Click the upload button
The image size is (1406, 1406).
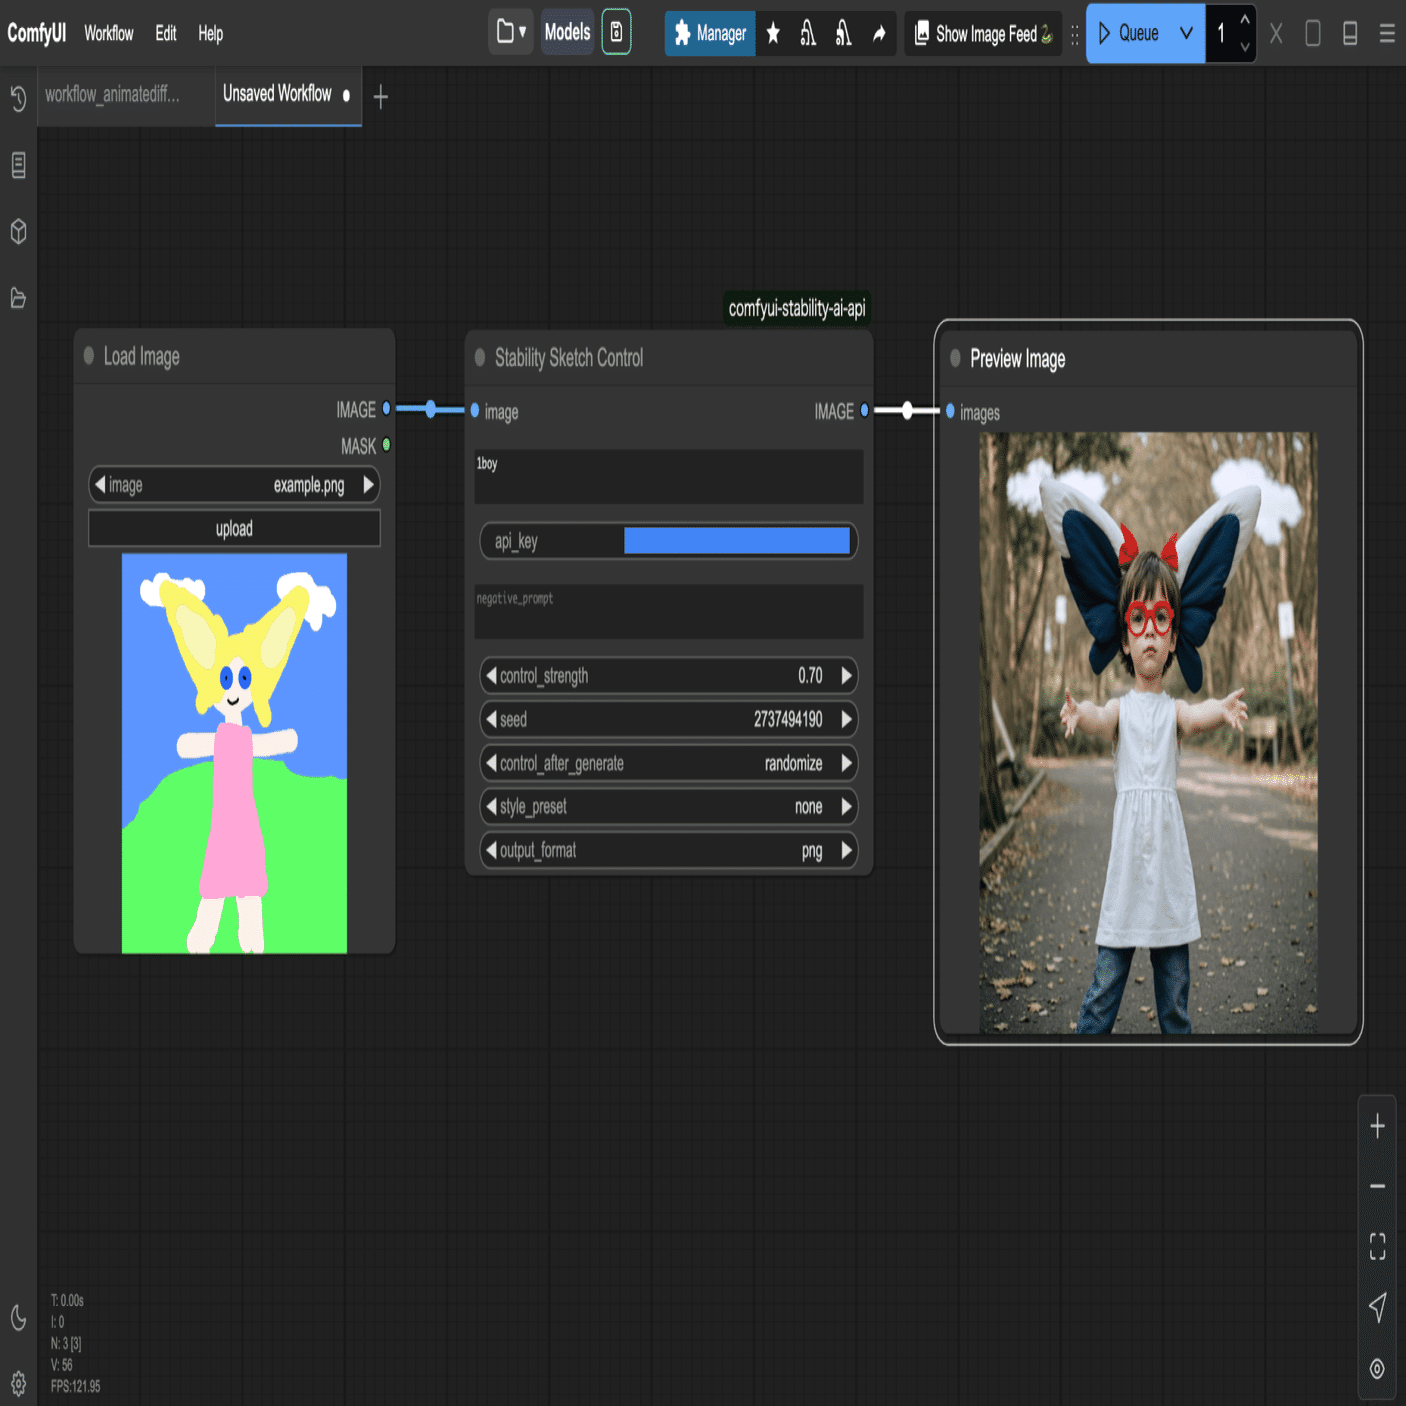pos(234,529)
